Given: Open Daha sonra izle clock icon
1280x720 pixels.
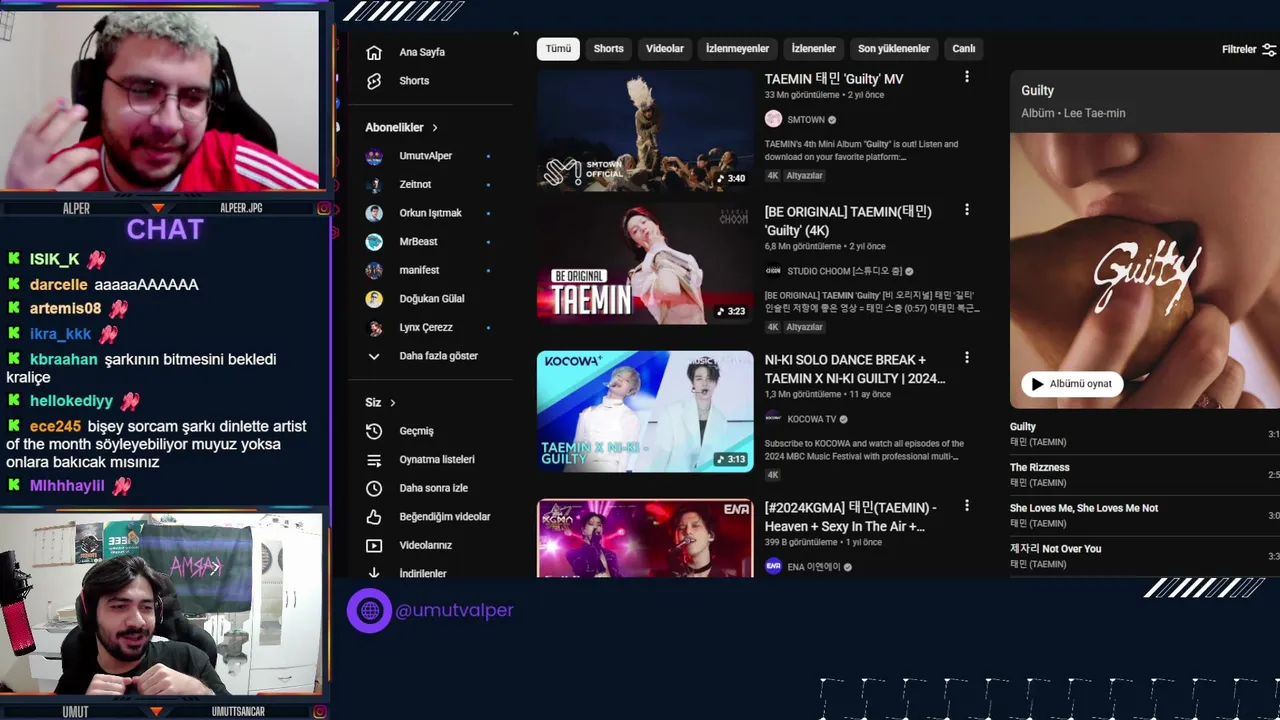Looking at the screenshot, I should (x=374, y=488).
